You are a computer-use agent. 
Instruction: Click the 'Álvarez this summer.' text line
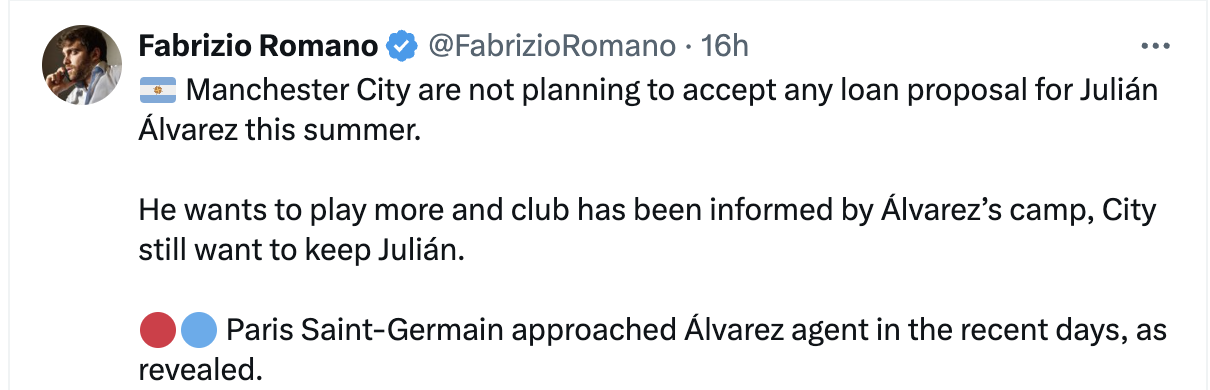click(x=275, y=132)
